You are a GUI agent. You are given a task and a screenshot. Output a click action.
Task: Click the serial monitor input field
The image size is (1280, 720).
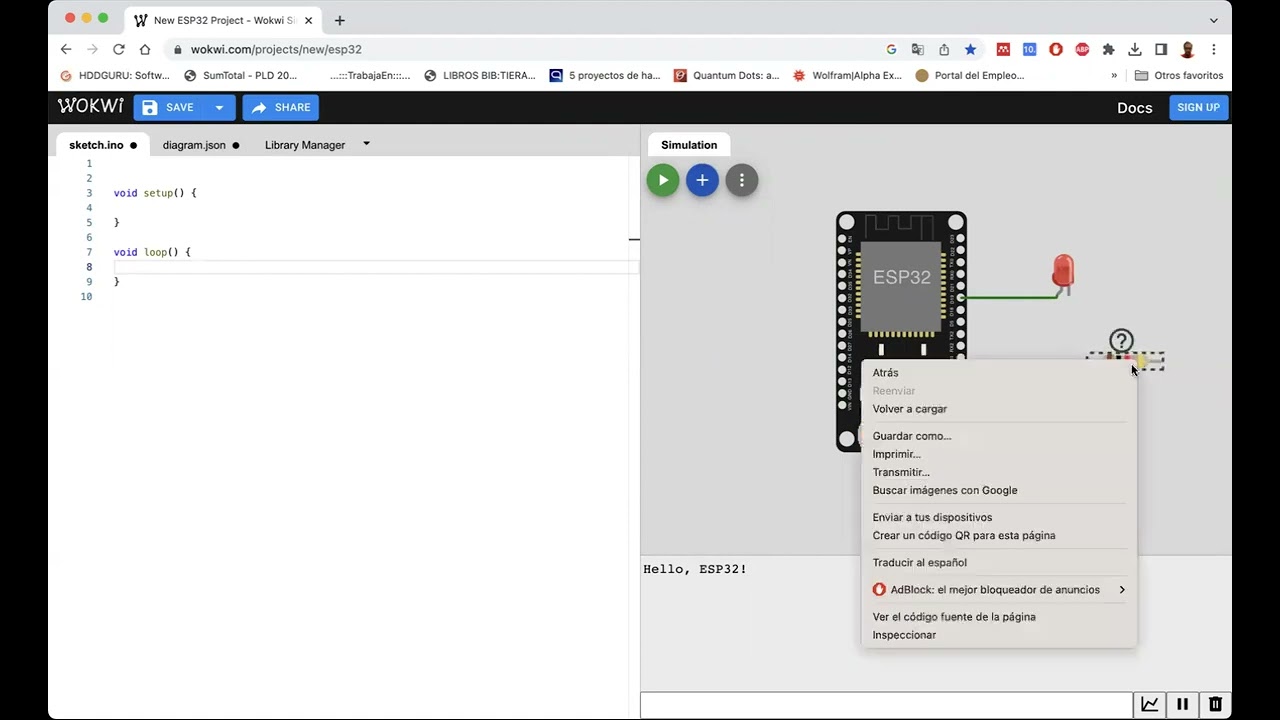(x=886, y=705)
